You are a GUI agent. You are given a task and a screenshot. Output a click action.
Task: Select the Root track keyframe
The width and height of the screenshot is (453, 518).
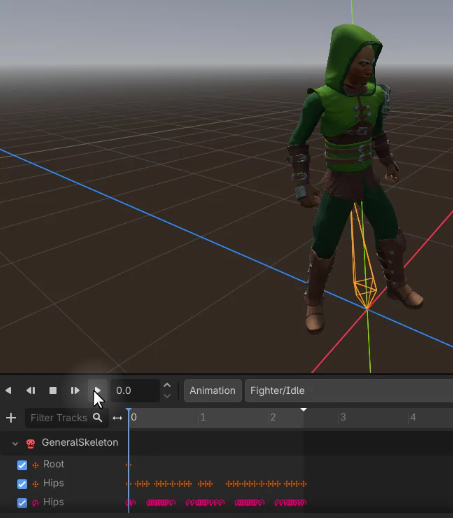[129, 465]
